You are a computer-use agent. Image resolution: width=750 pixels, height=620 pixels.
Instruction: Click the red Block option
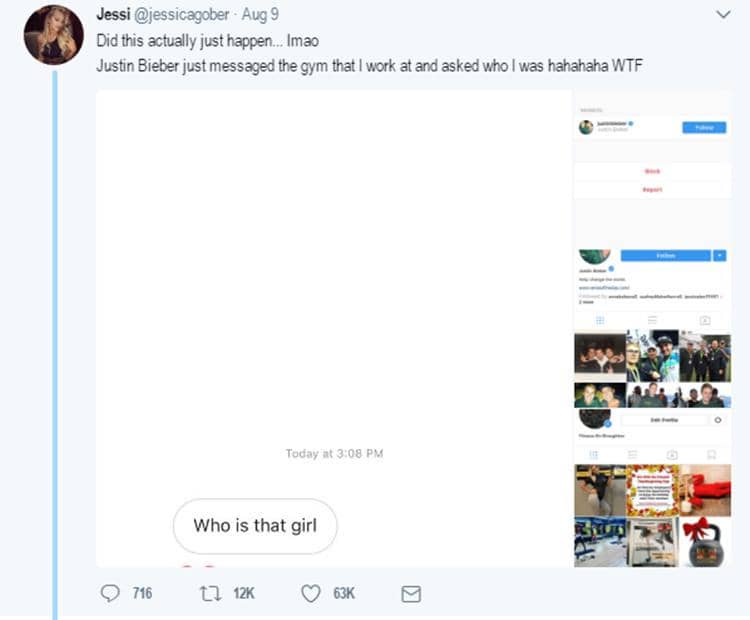click(x=652, y=172)
